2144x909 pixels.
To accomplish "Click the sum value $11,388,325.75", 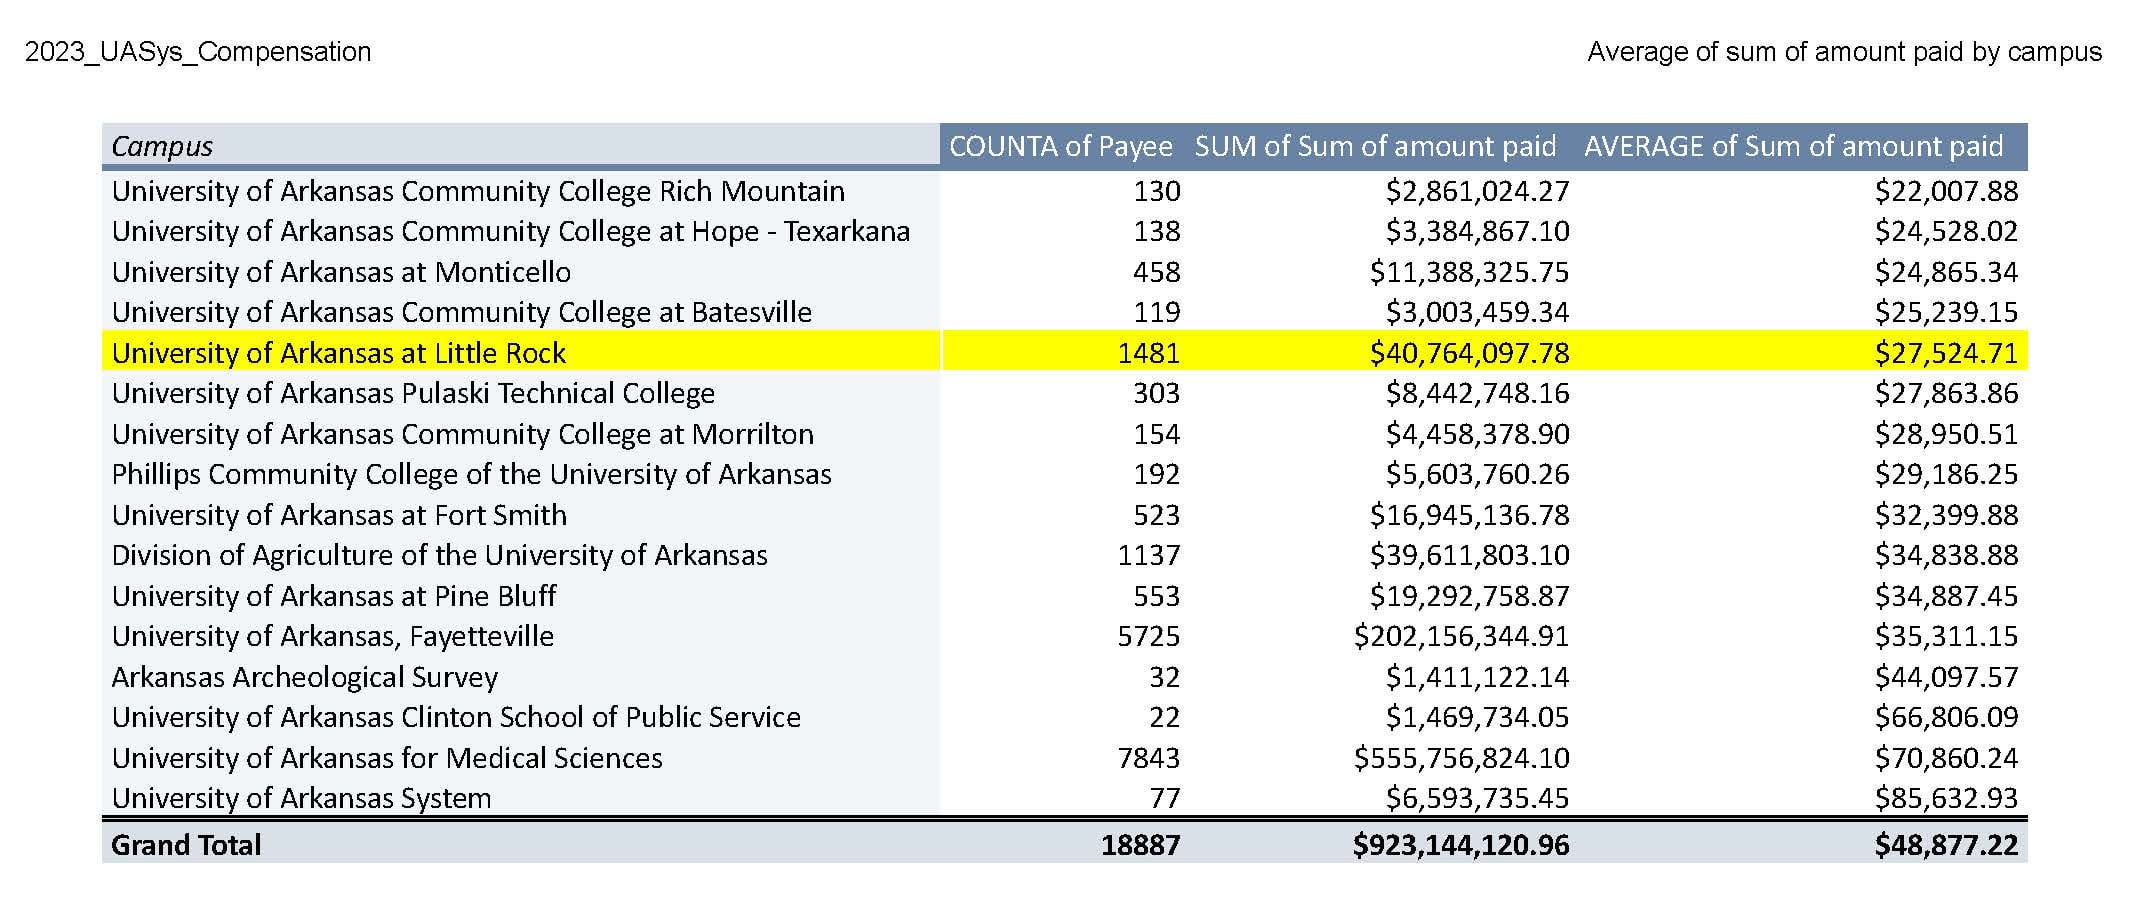I will pyautogui.click(x=1470, y=272).
